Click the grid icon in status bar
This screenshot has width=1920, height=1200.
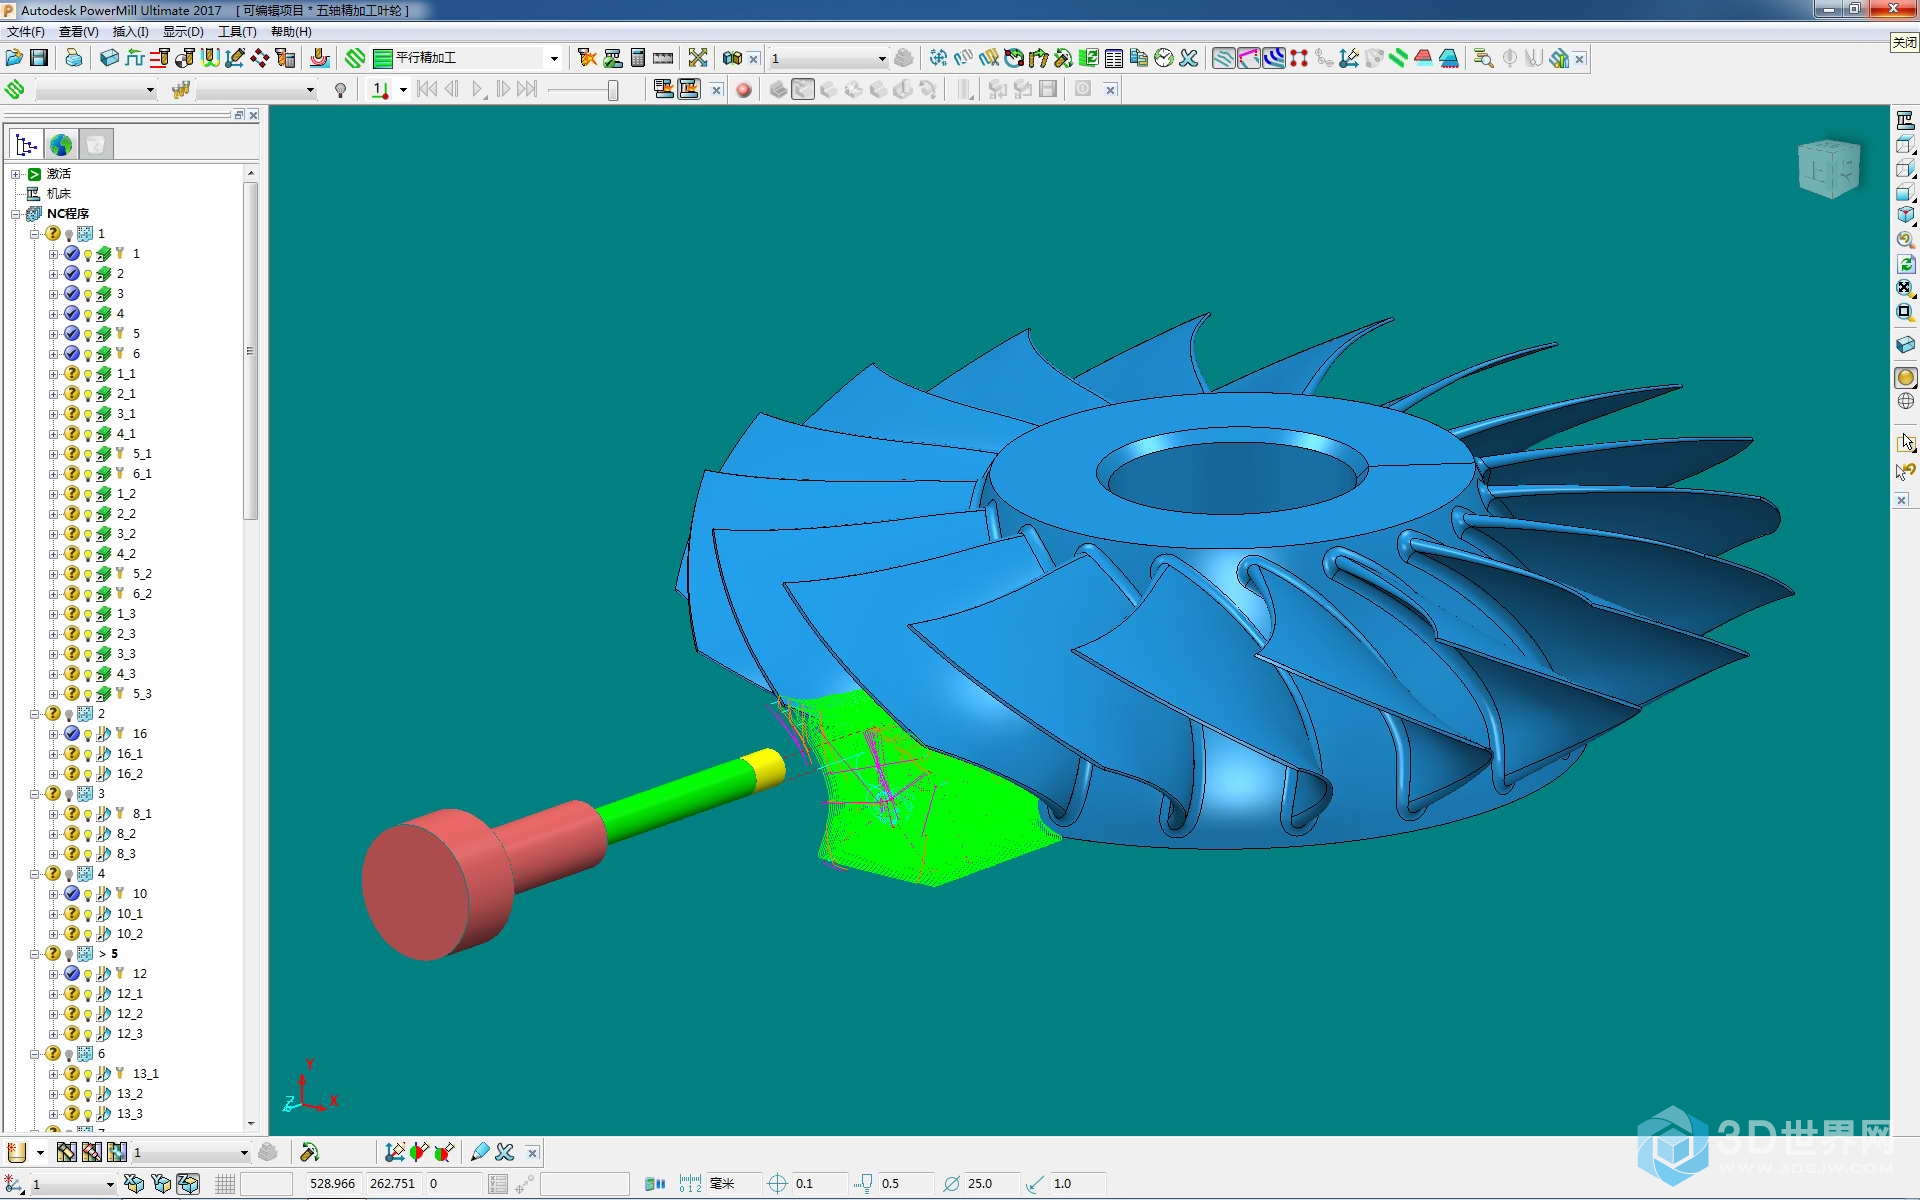225,1184
